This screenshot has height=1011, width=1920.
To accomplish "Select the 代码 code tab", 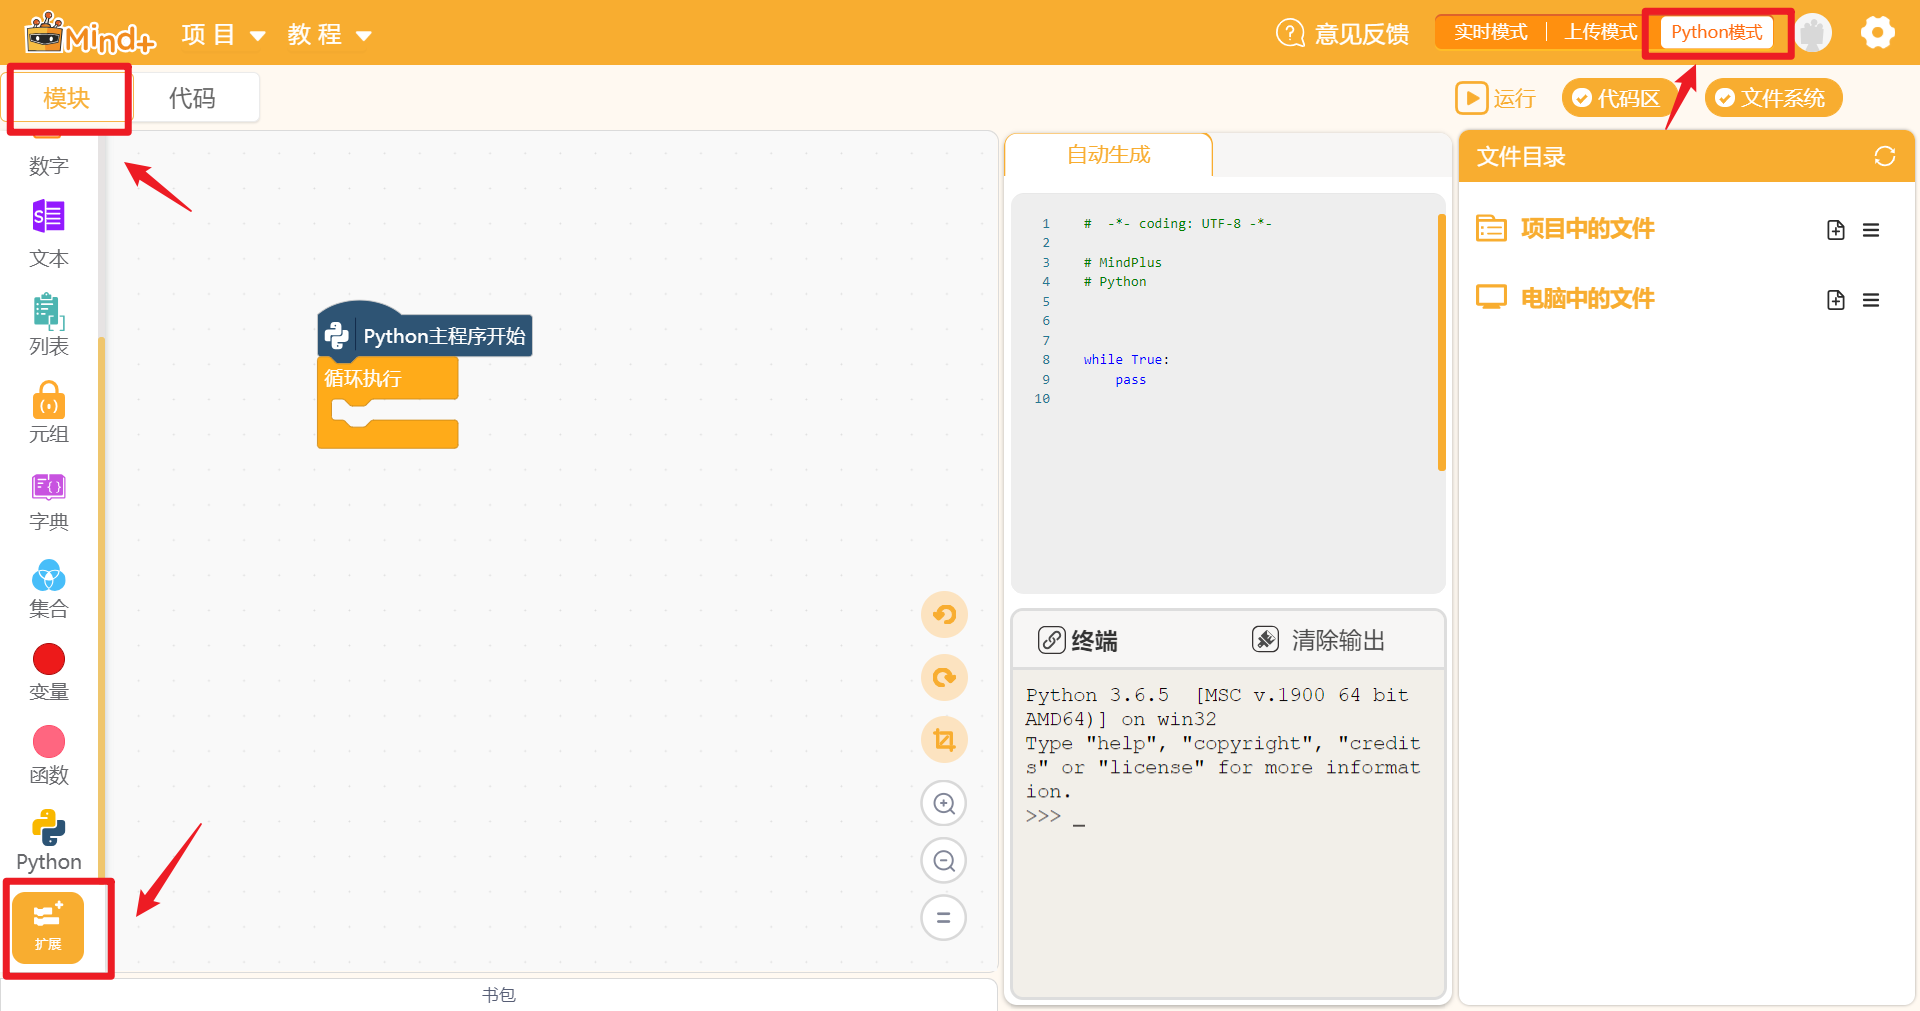I will 192,98.
